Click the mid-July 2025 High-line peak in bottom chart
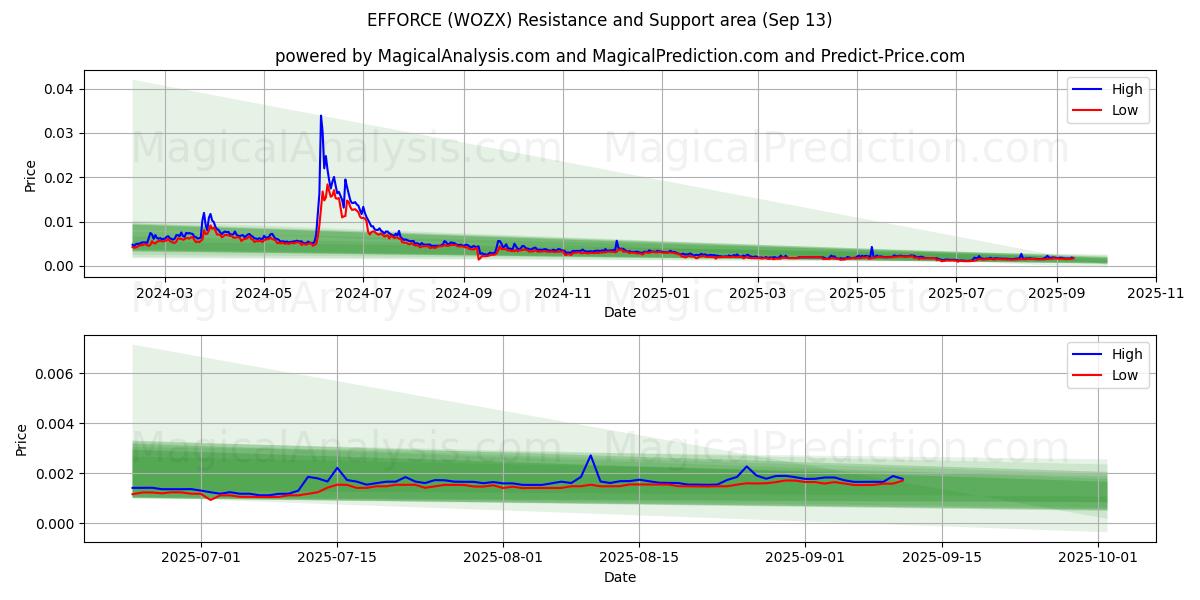Screen dimensions: 1200x600 point(337,467)
